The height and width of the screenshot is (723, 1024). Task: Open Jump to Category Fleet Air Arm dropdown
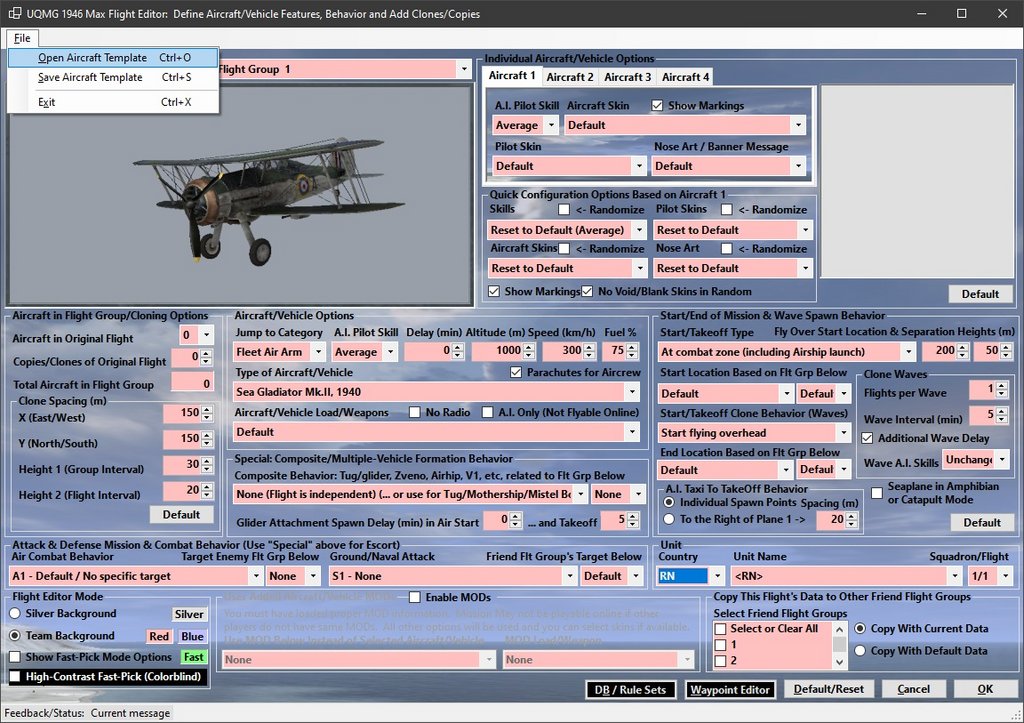pos(318,352)
